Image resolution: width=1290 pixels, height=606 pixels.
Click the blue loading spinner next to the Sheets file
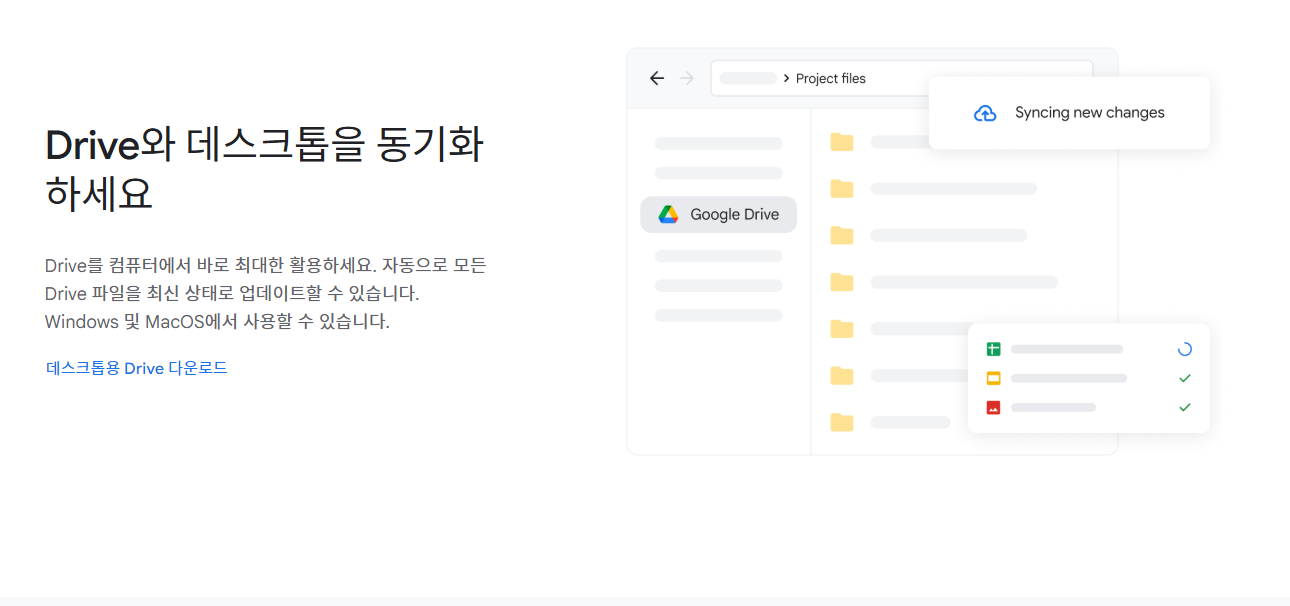click(1185, 349)
